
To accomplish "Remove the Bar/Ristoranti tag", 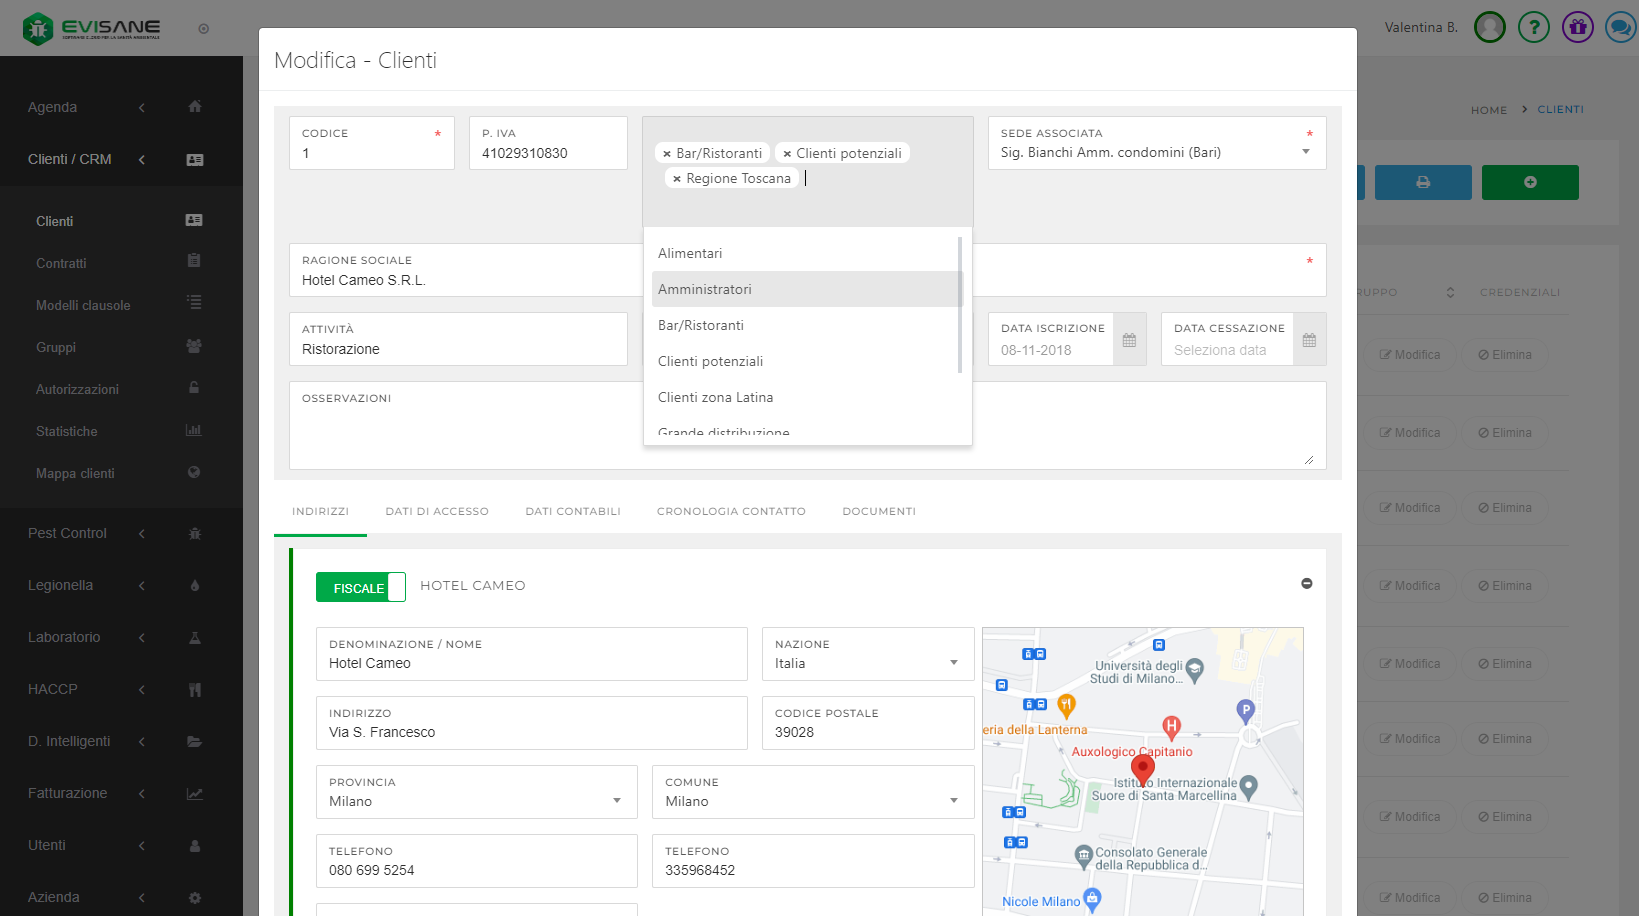I will [x=667, y=154].
